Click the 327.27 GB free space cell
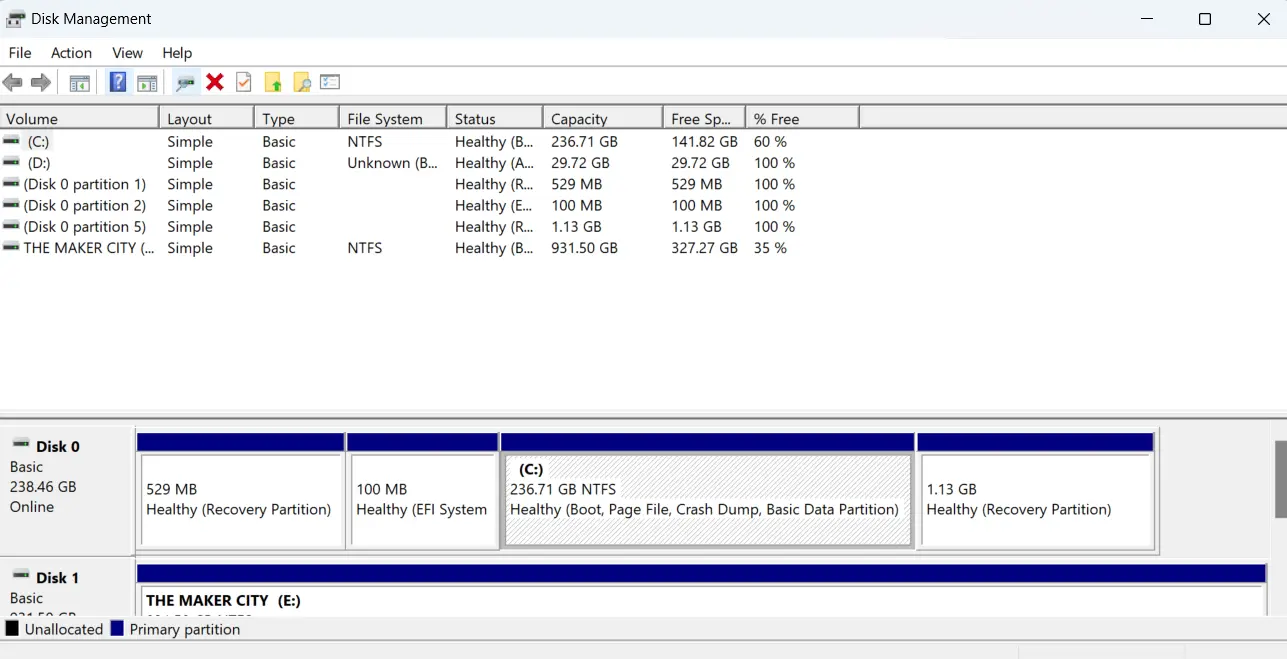 coord(704,248)
